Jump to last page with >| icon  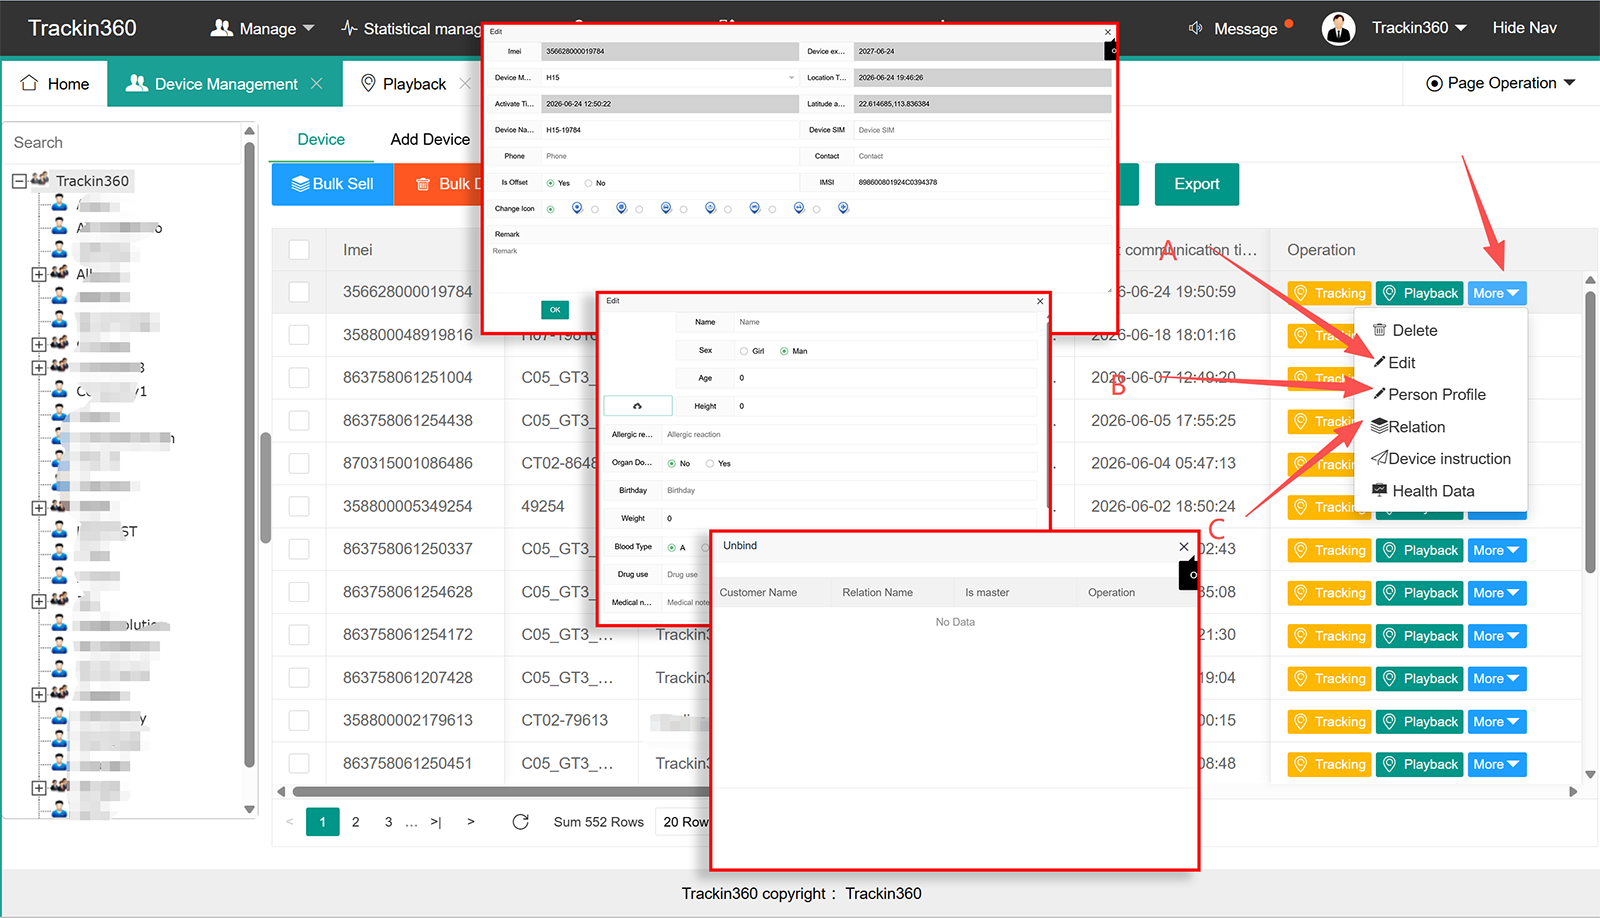click(436, 822)
